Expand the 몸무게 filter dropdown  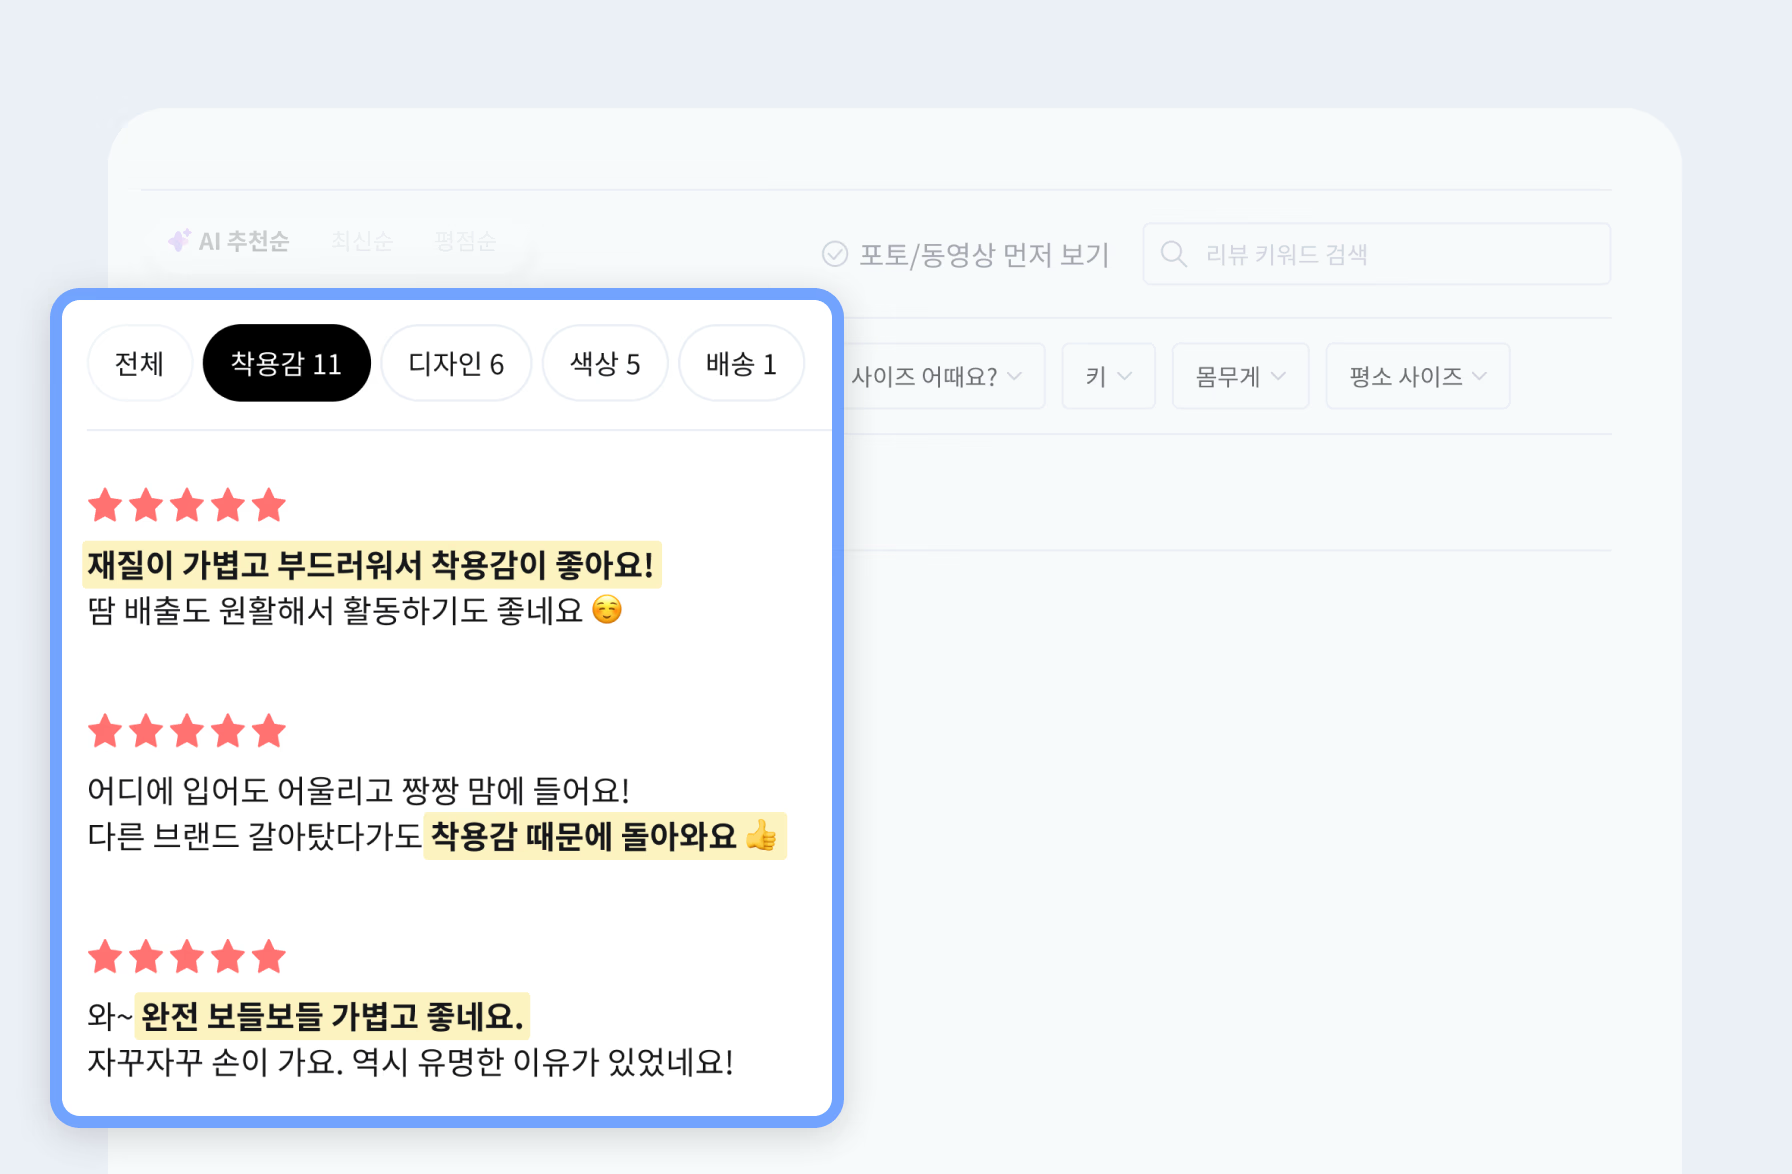pos(1240,376)
